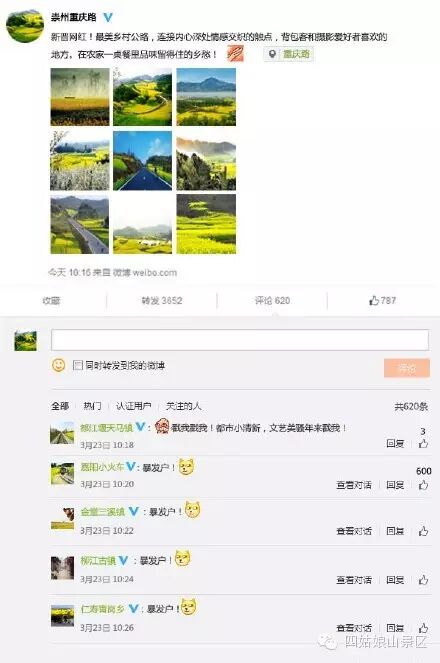Like 合堂三溪镇's comment with thumbs-up
The image size is (440, 663).
[x=423, y=531]
